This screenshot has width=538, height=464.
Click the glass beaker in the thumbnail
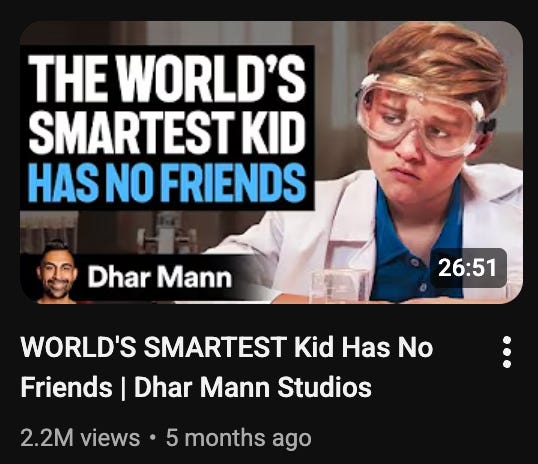(x=340, y=286)
